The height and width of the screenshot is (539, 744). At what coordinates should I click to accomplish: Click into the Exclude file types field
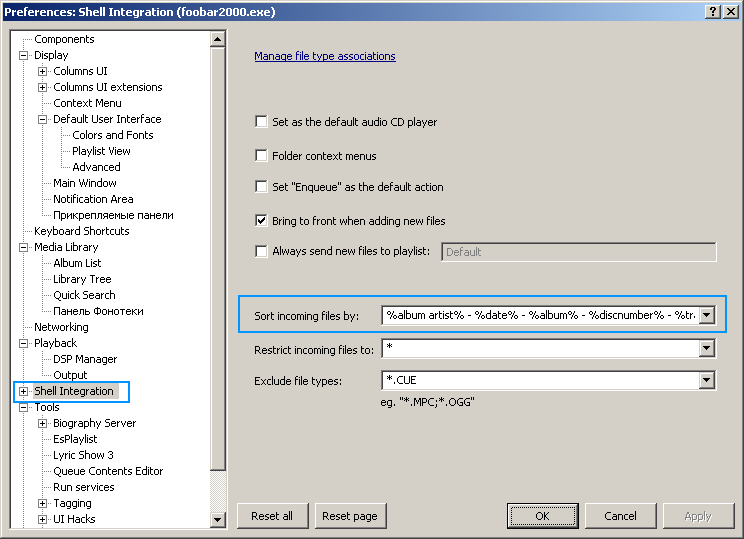pos(540,380)
